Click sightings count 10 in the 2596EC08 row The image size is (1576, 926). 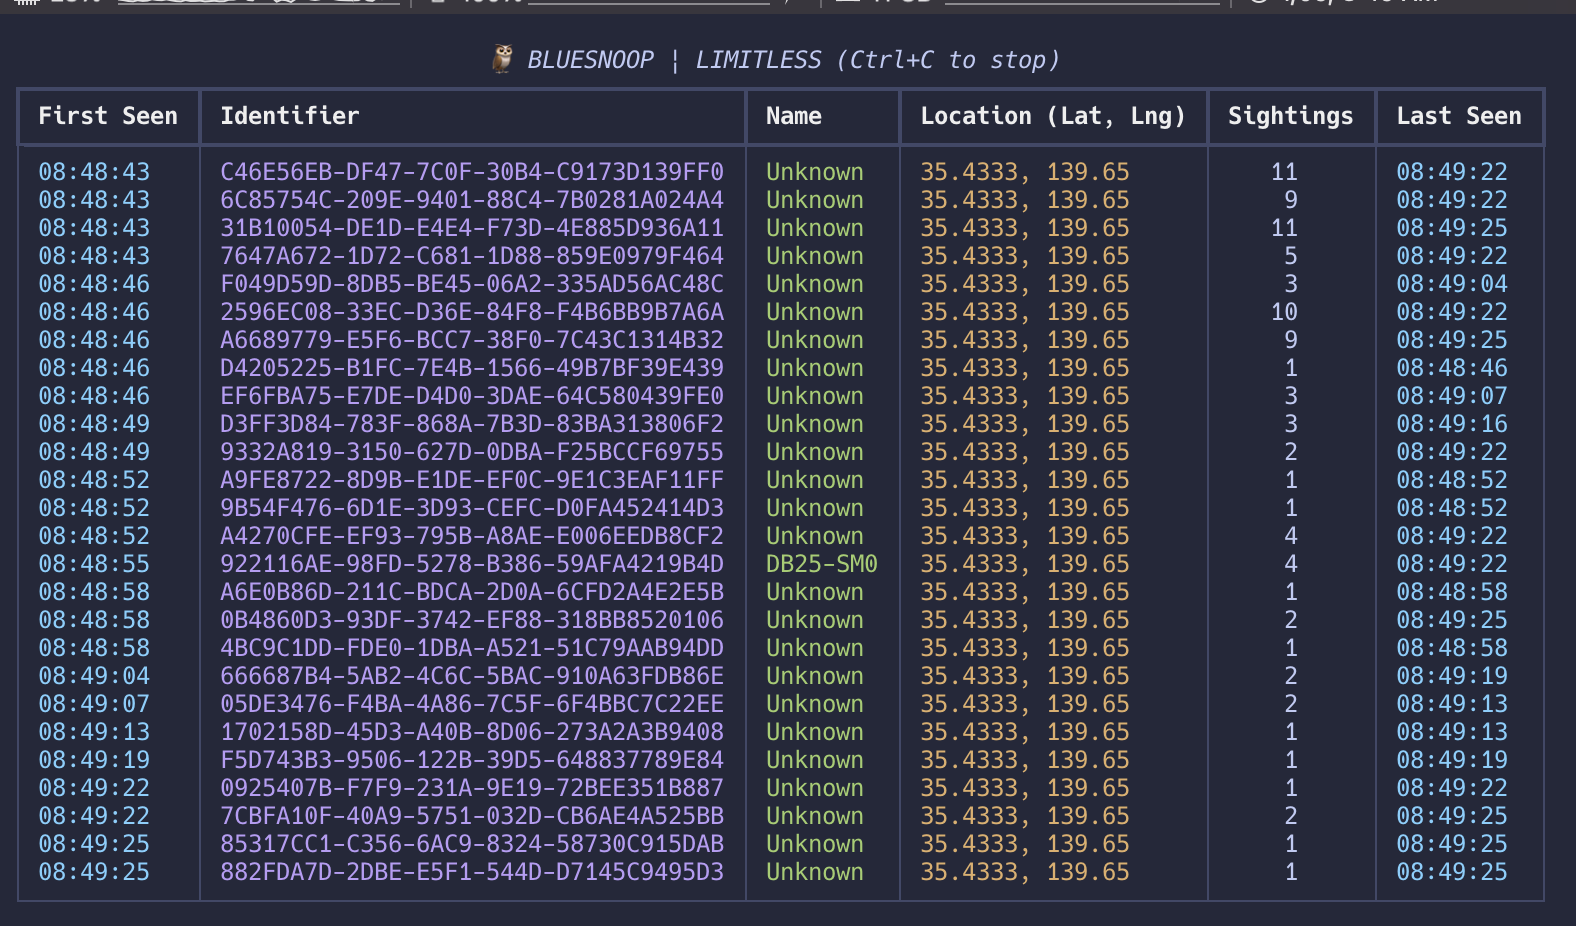pos(1284,312)
